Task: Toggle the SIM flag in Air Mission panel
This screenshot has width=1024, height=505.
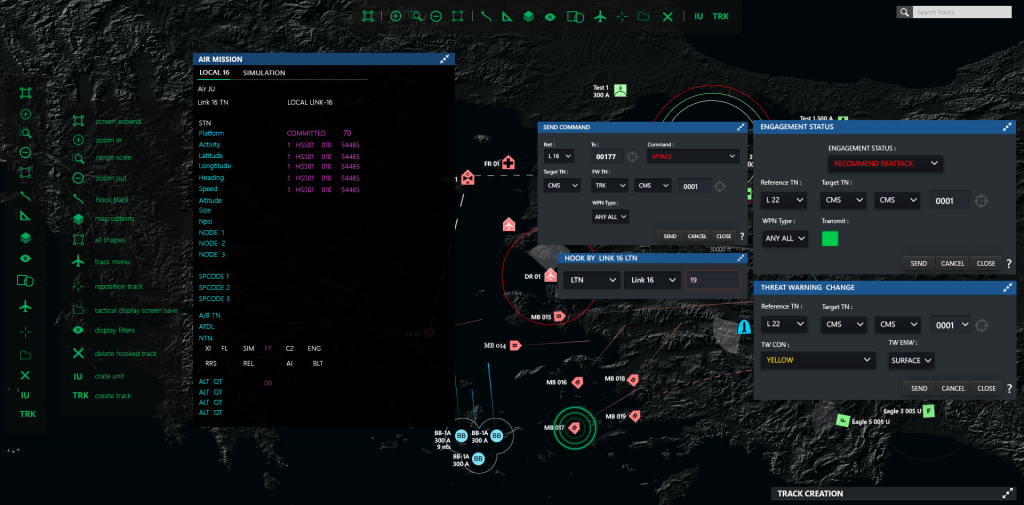Action: pos(248,348)
